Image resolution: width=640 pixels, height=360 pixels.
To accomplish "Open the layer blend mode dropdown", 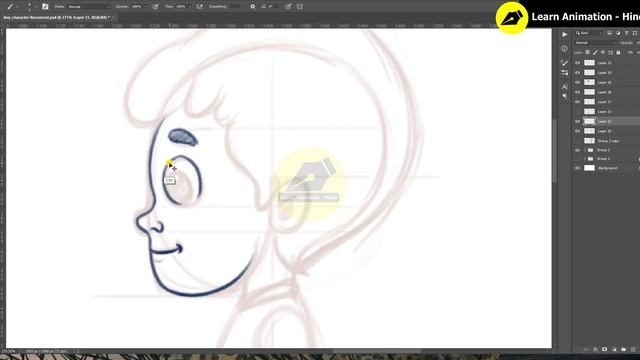I will (x=596, y=43).
